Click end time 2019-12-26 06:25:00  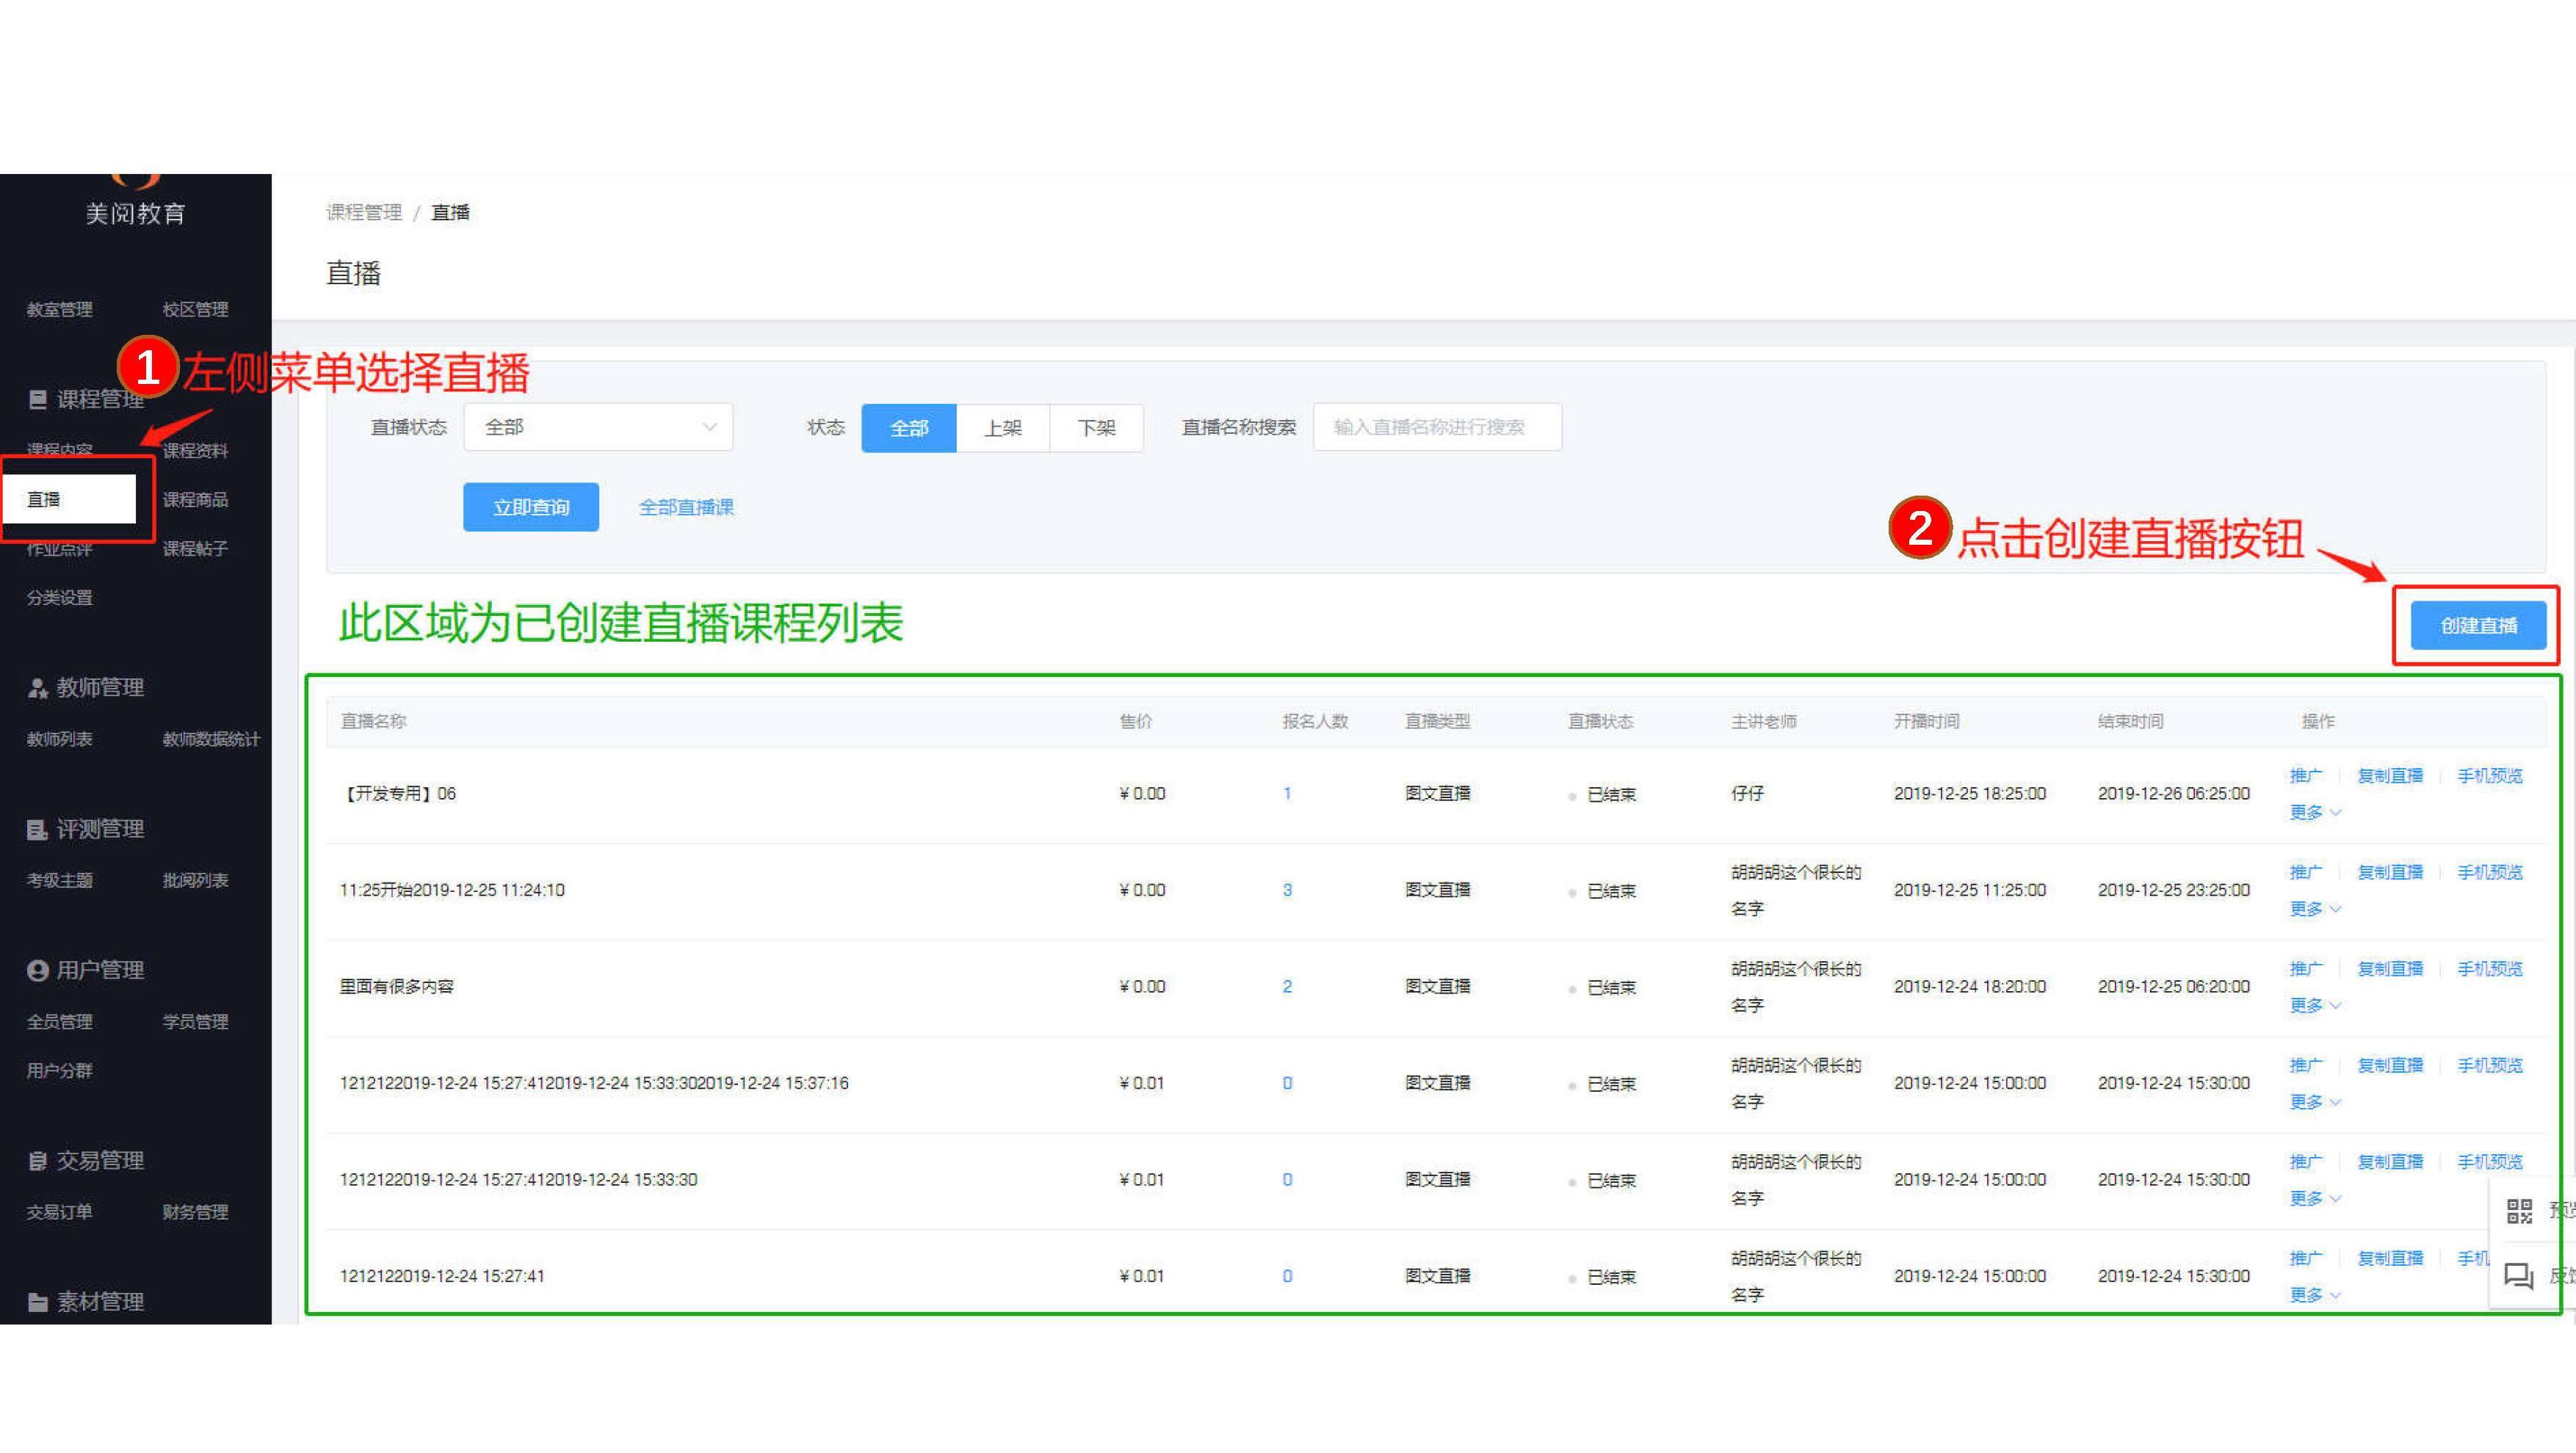coord(2173,794)
